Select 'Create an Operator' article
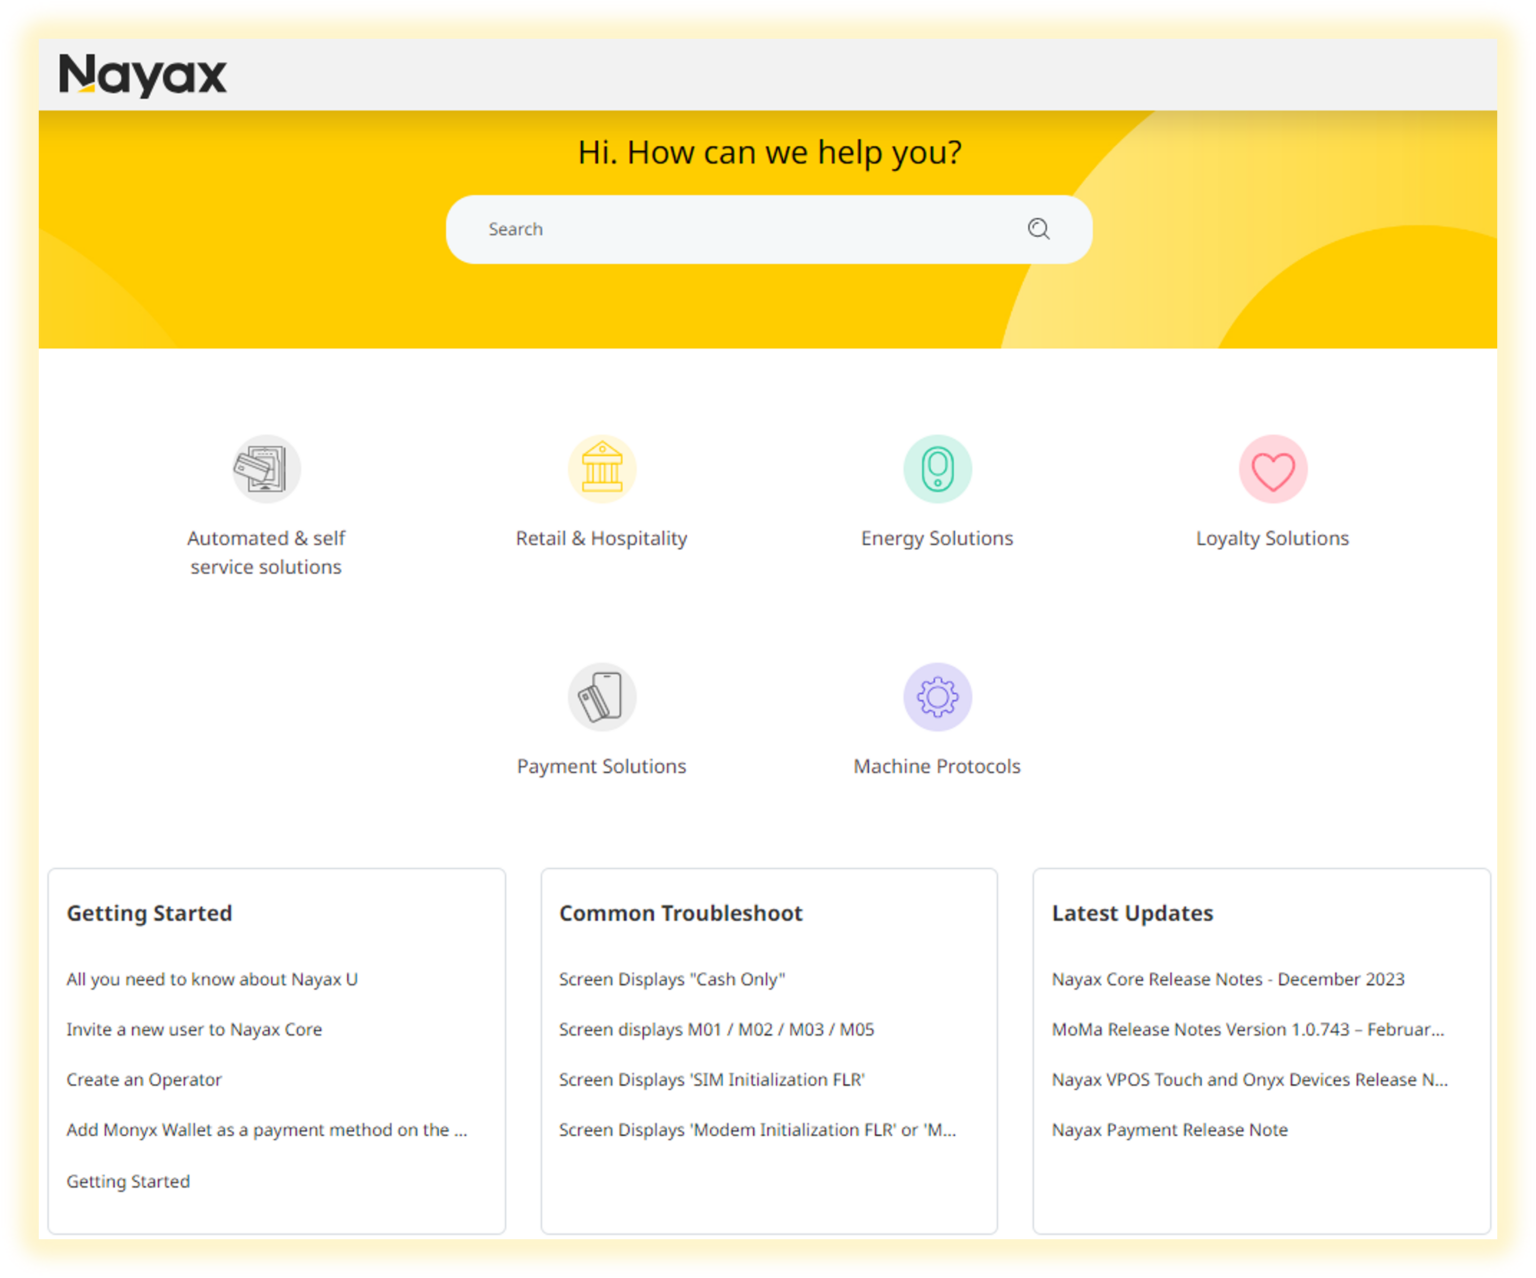This screenshot has width=1536, height=1278. [143, 1080]
